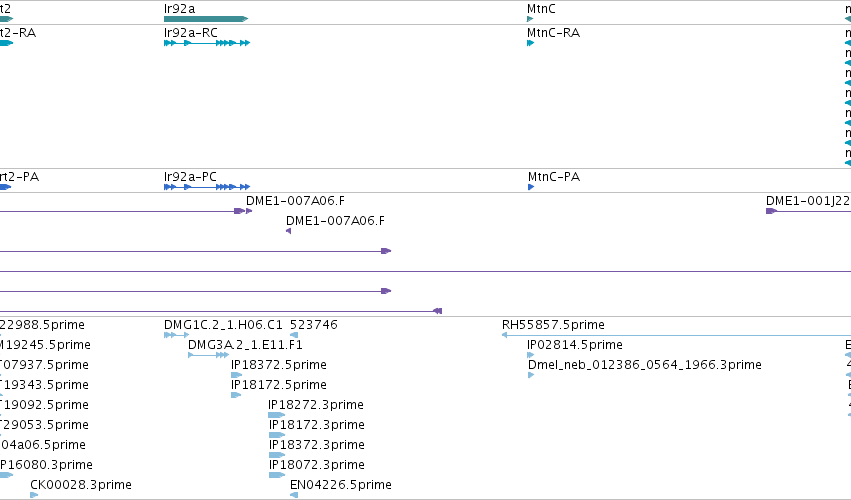Select the IP18072.3prime EST bar

coord(277,476)
